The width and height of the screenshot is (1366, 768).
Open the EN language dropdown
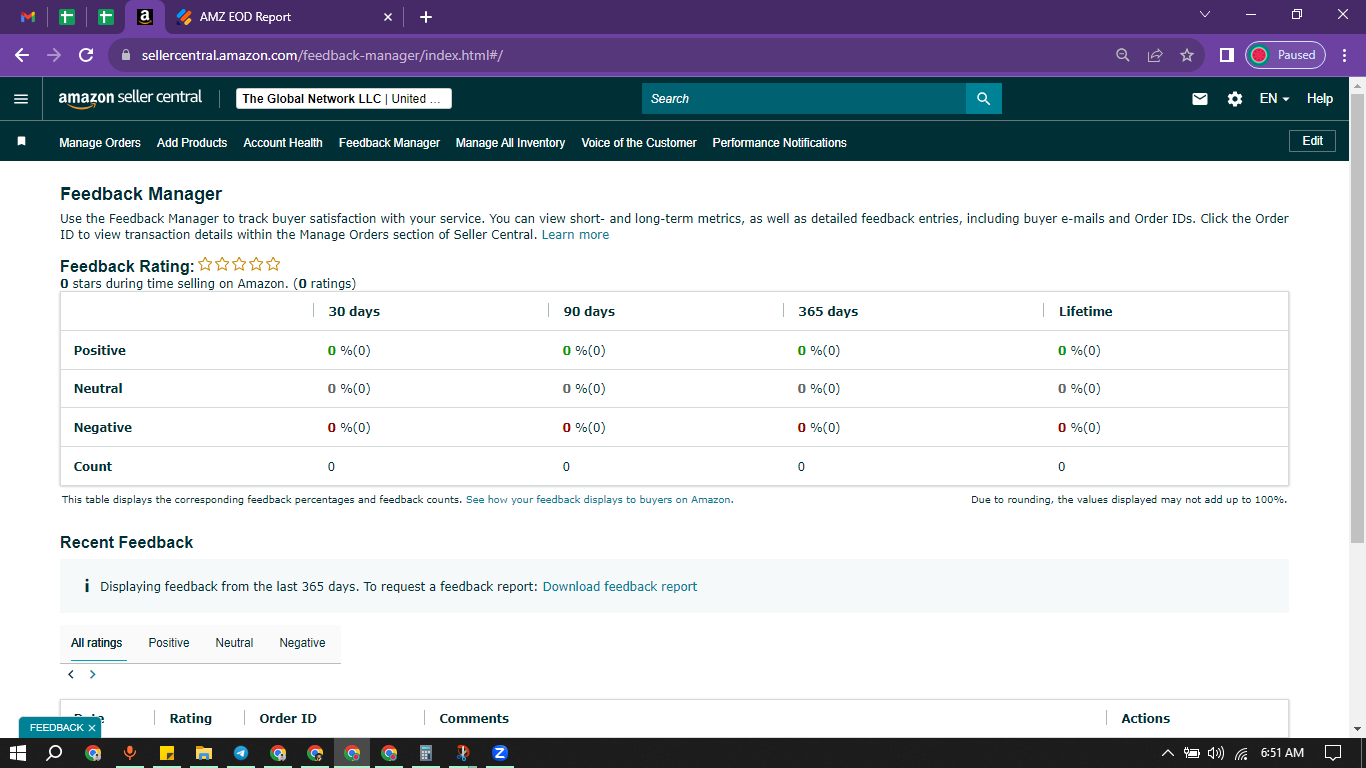coord(1274,99)
